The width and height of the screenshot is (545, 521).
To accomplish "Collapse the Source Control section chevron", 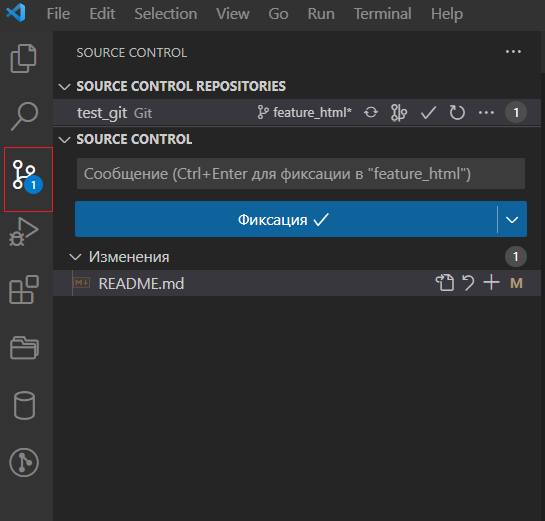I will coord(65,139).
